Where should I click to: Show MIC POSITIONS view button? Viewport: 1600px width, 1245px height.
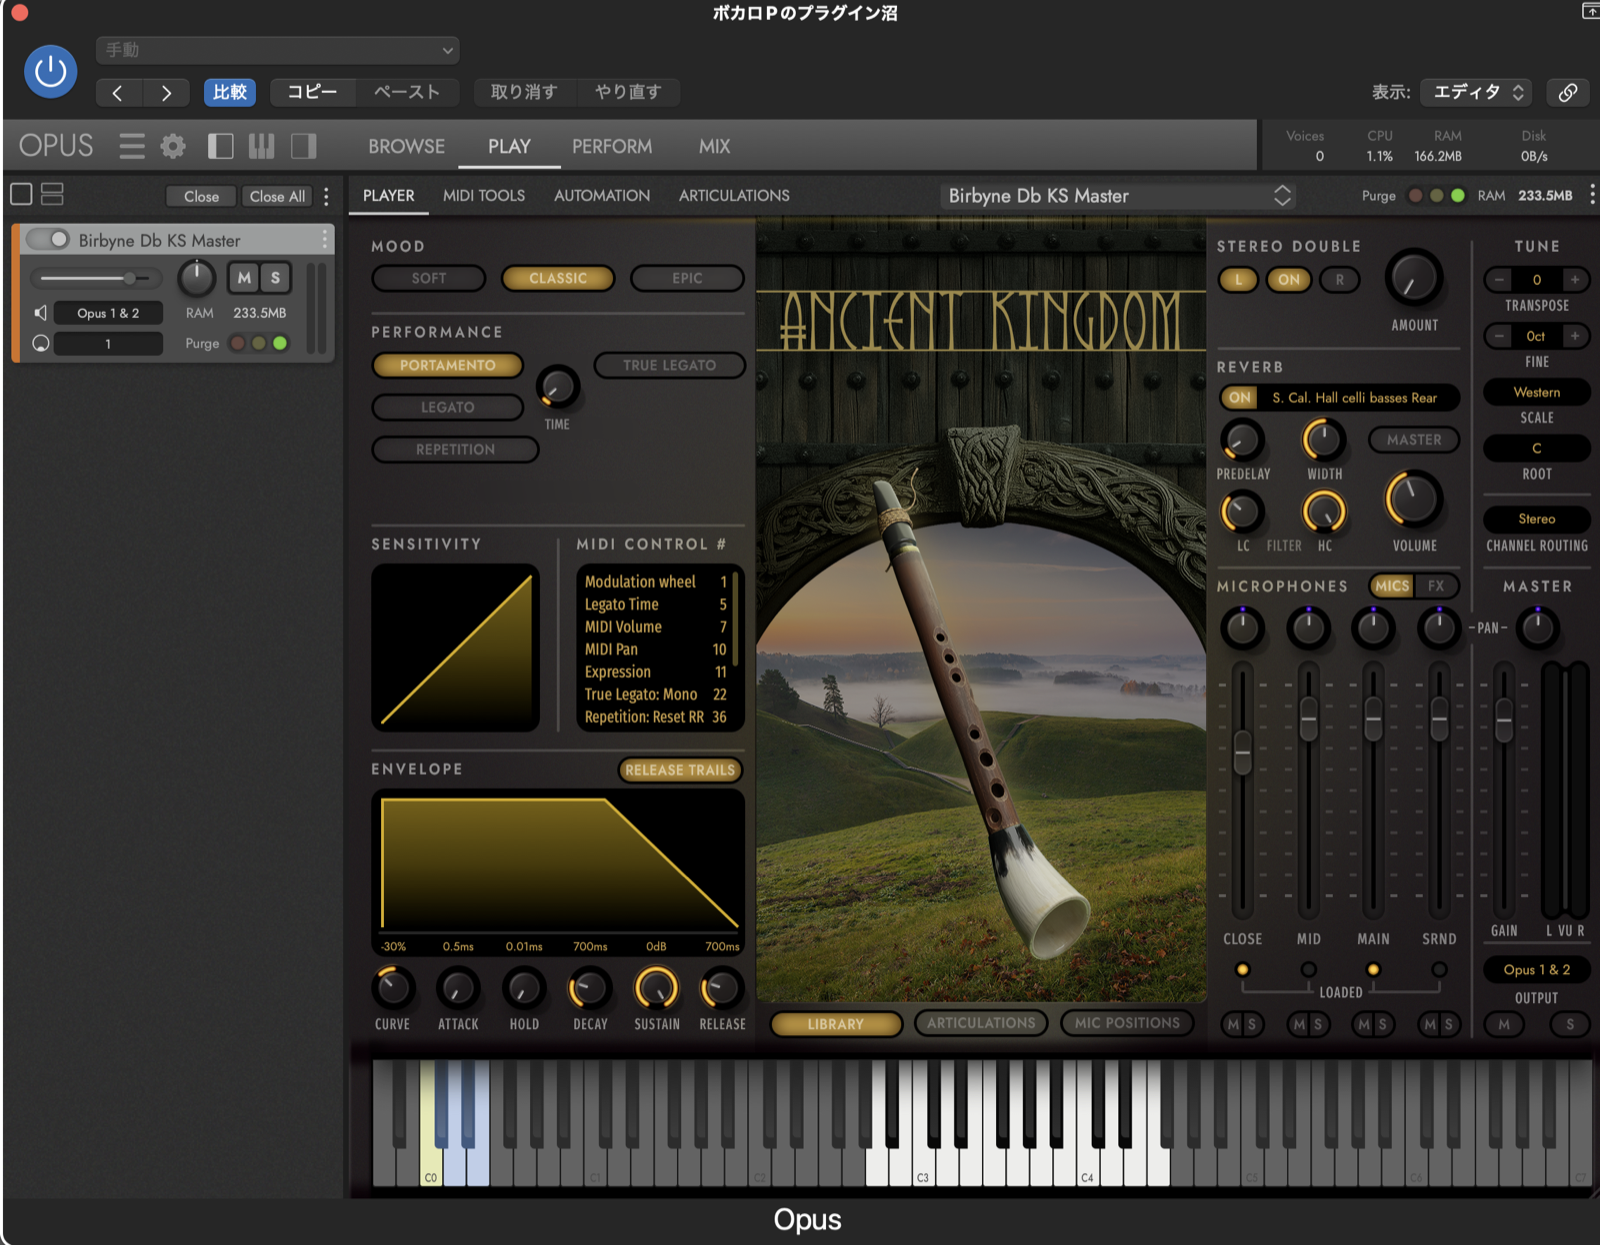coord(1127,1023)
